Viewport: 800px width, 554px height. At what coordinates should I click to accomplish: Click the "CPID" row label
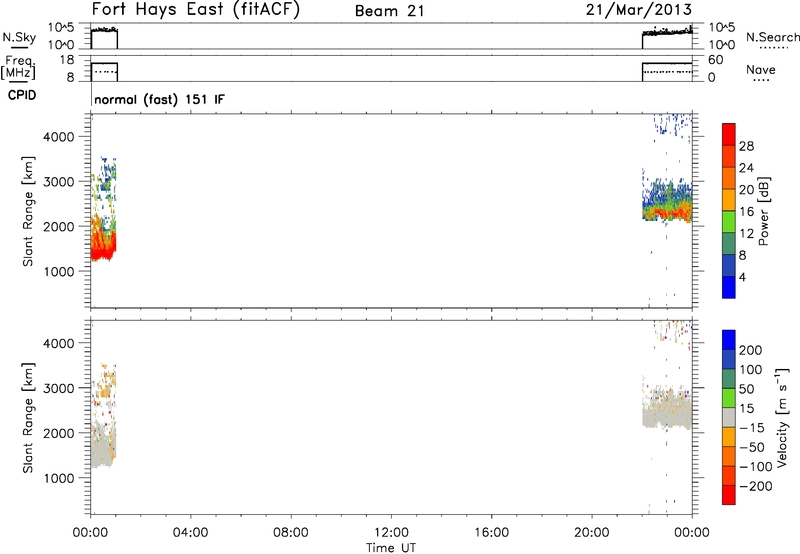tap(22, 95)
